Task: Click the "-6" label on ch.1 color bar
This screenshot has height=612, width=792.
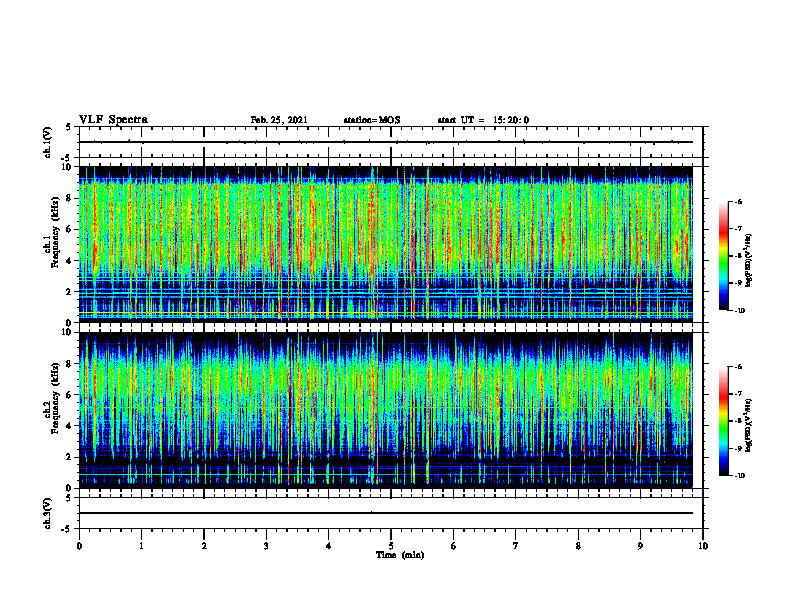Action: tap(738, 201)
